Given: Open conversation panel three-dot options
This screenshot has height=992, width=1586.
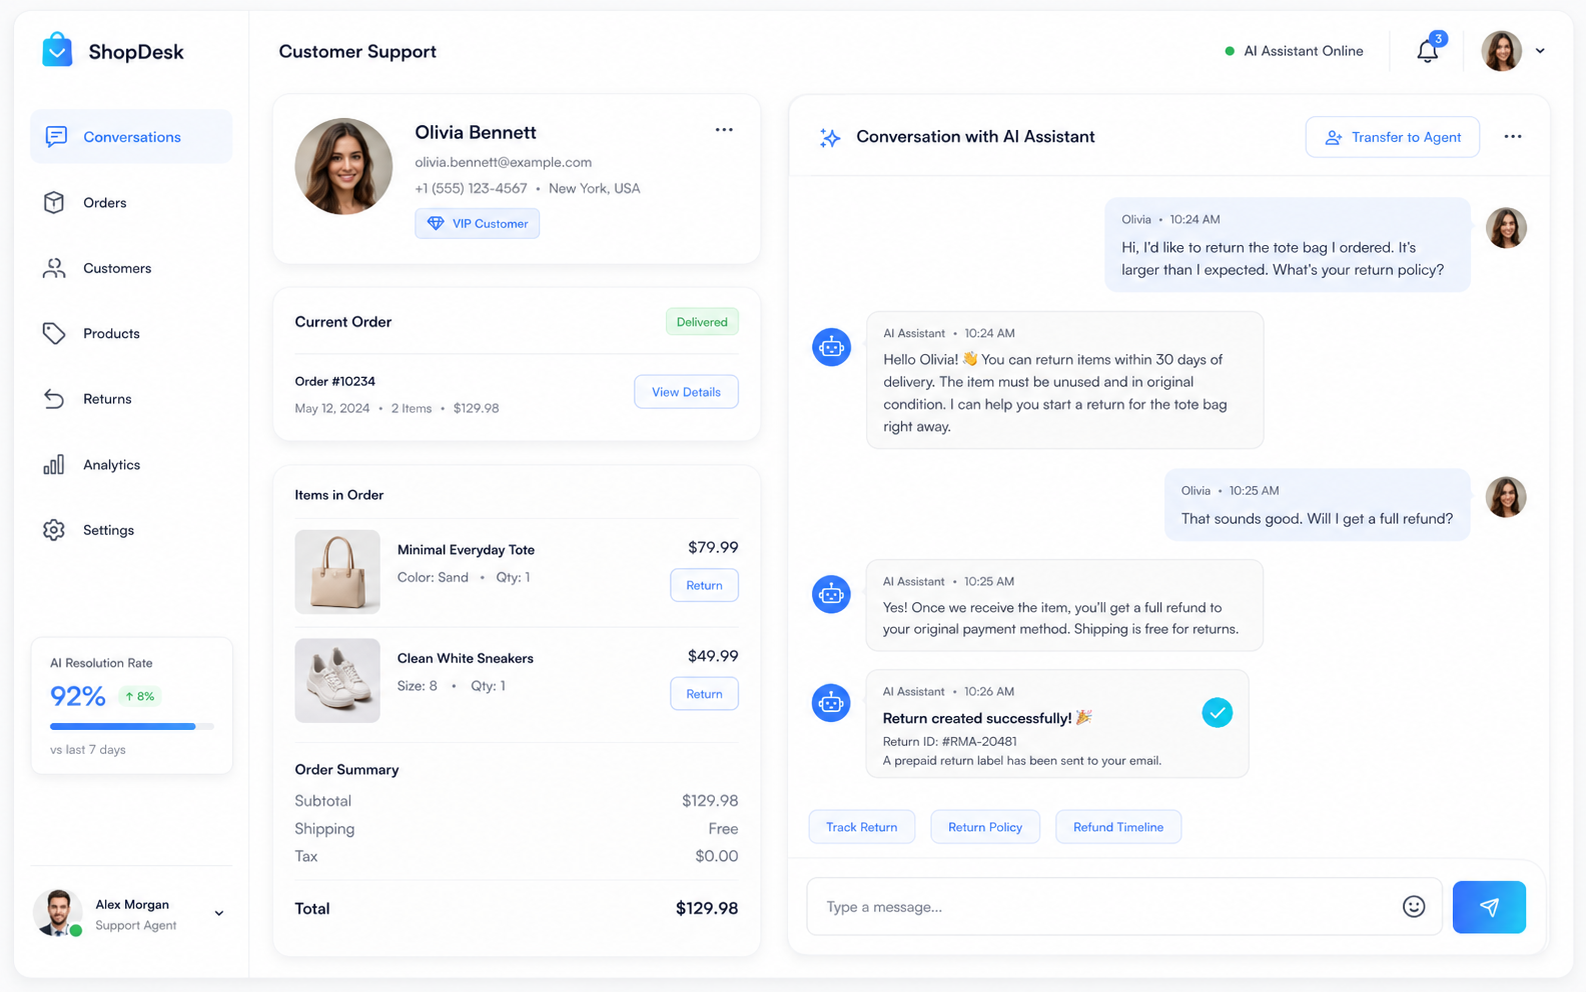Looking at the screenshot, I should 1513,137.
